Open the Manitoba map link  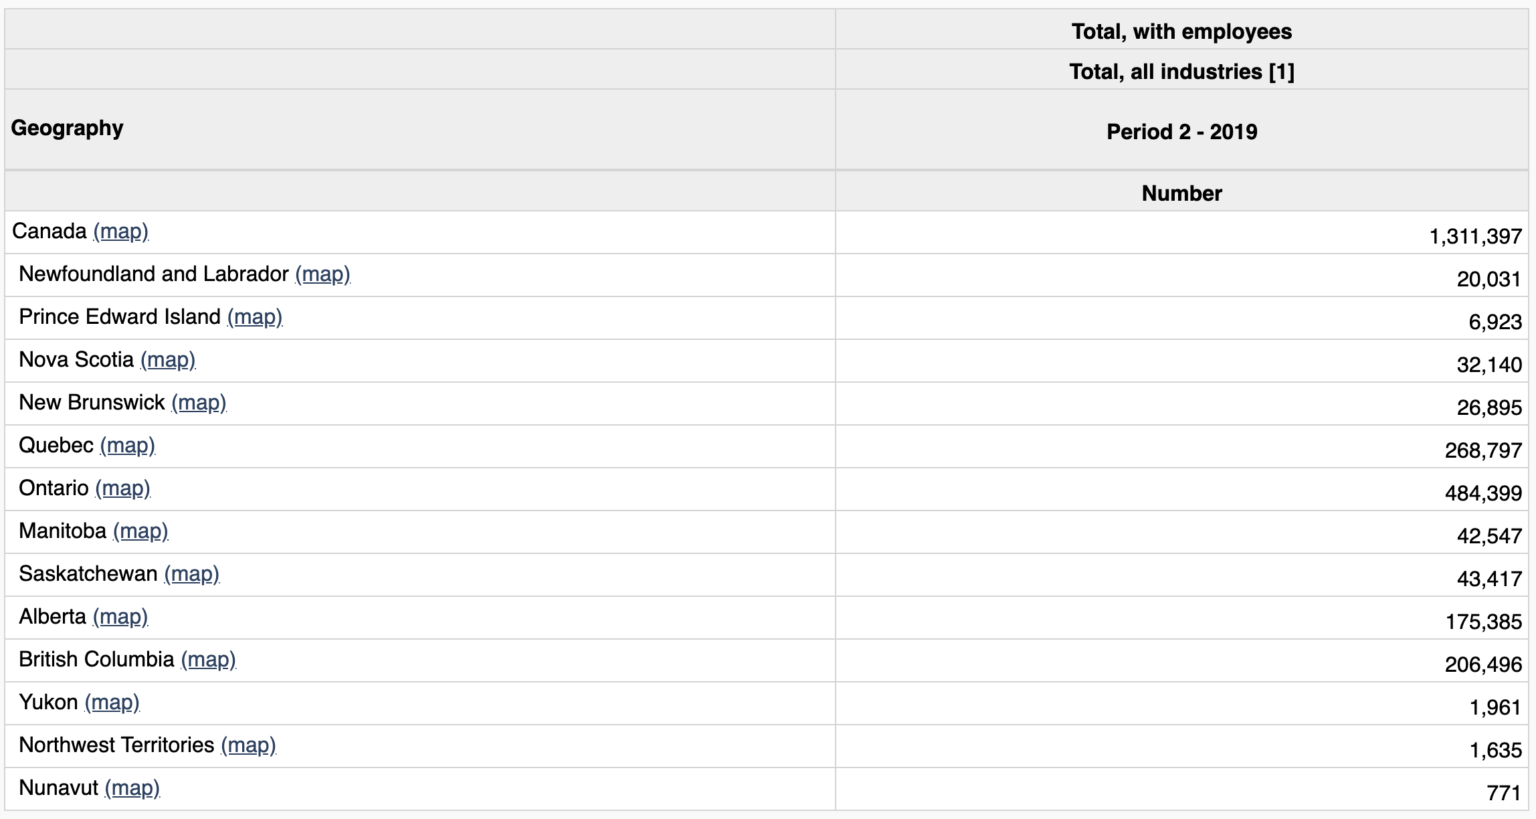pos(141,531)
